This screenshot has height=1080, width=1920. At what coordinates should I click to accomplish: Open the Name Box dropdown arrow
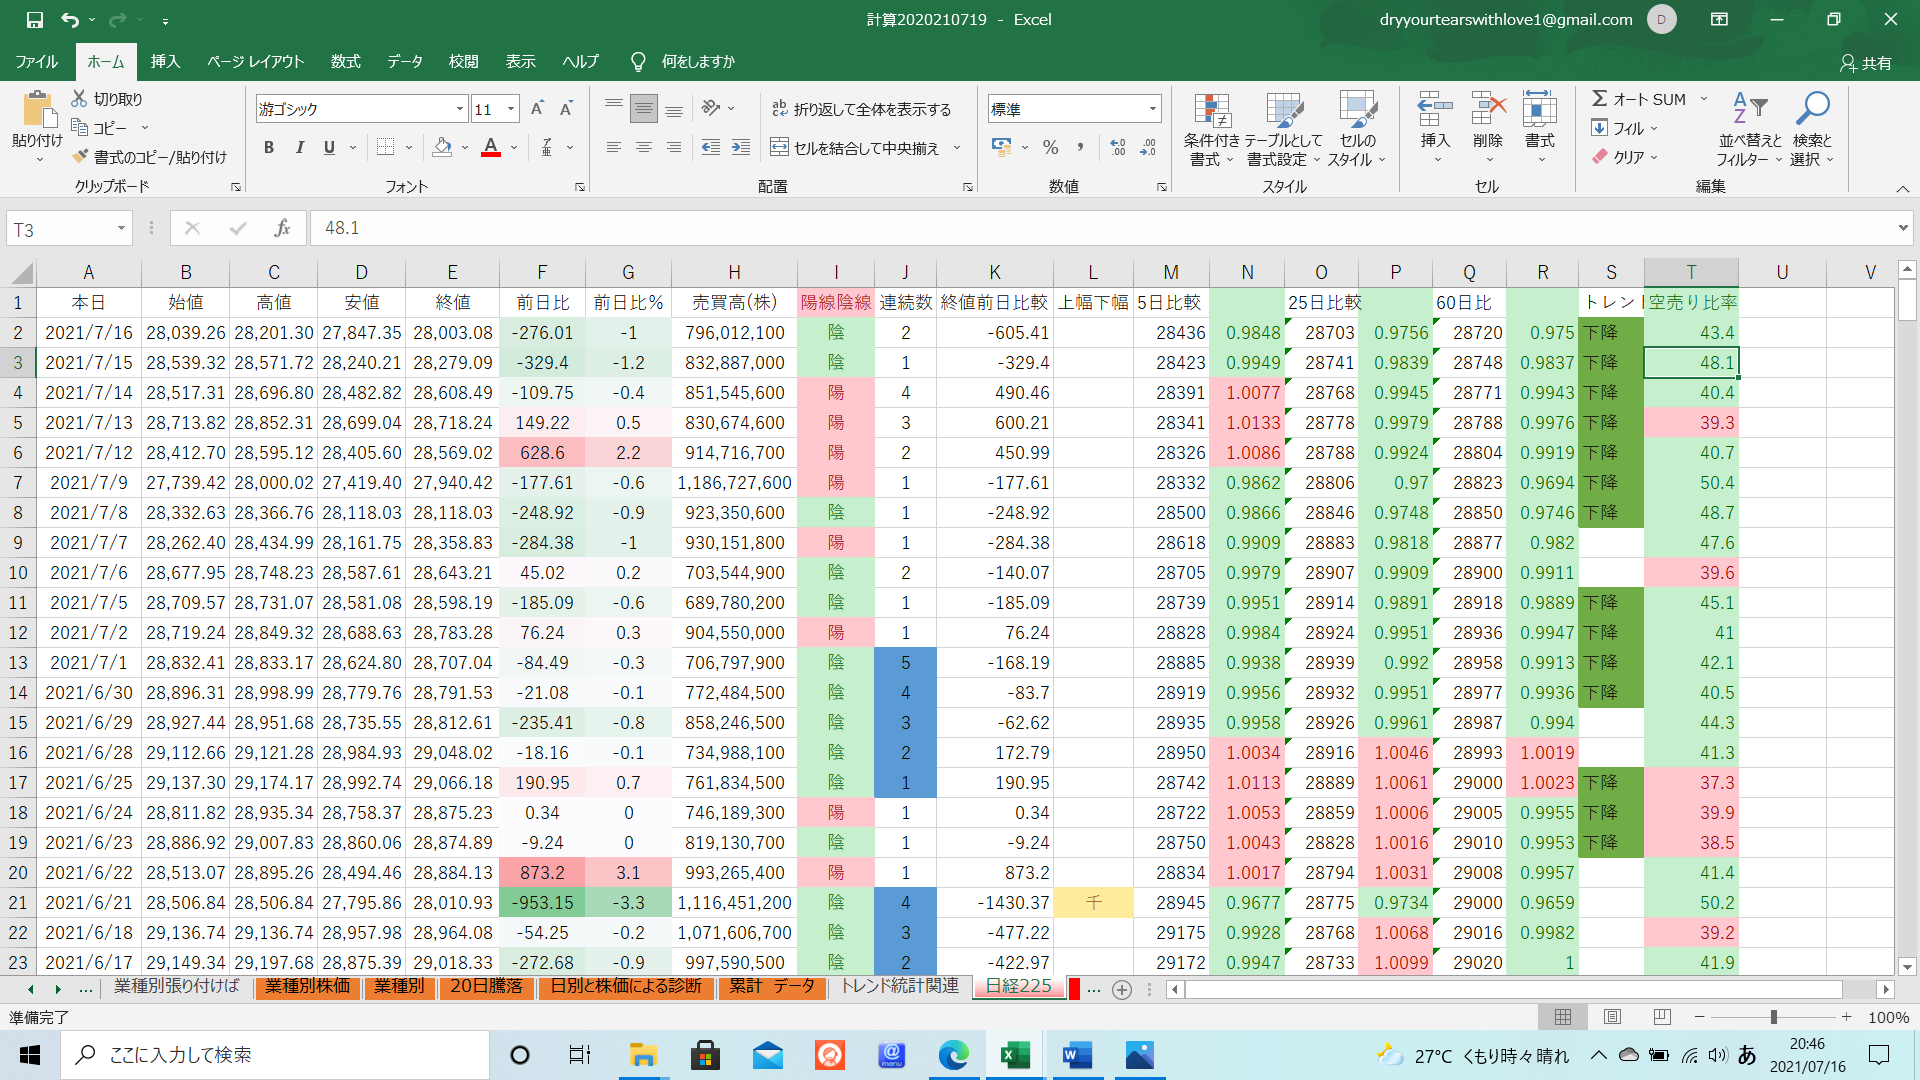tap(121, 229)
